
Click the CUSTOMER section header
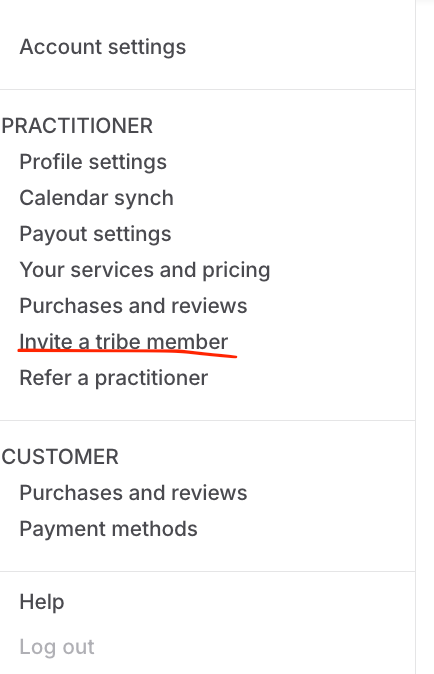[x=60, y=457]
